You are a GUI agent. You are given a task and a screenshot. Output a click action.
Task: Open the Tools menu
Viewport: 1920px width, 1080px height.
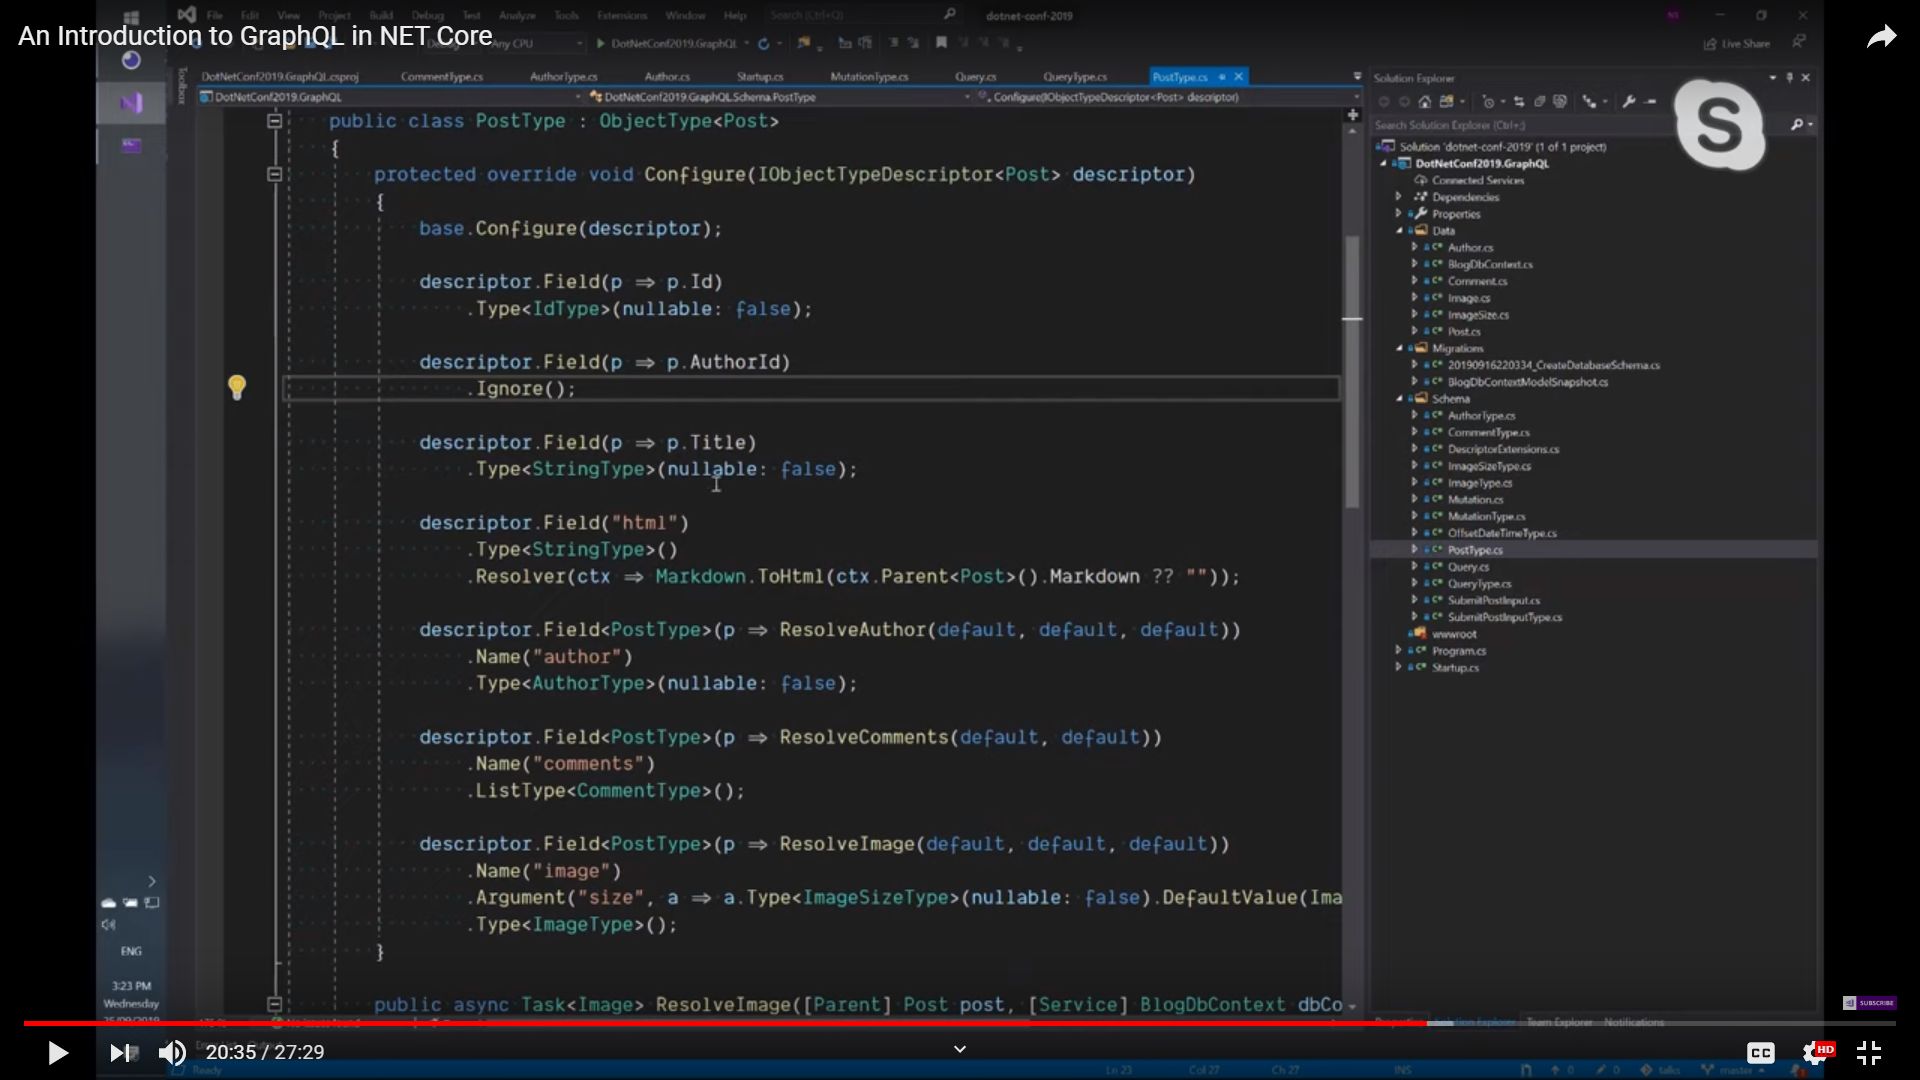566,15
